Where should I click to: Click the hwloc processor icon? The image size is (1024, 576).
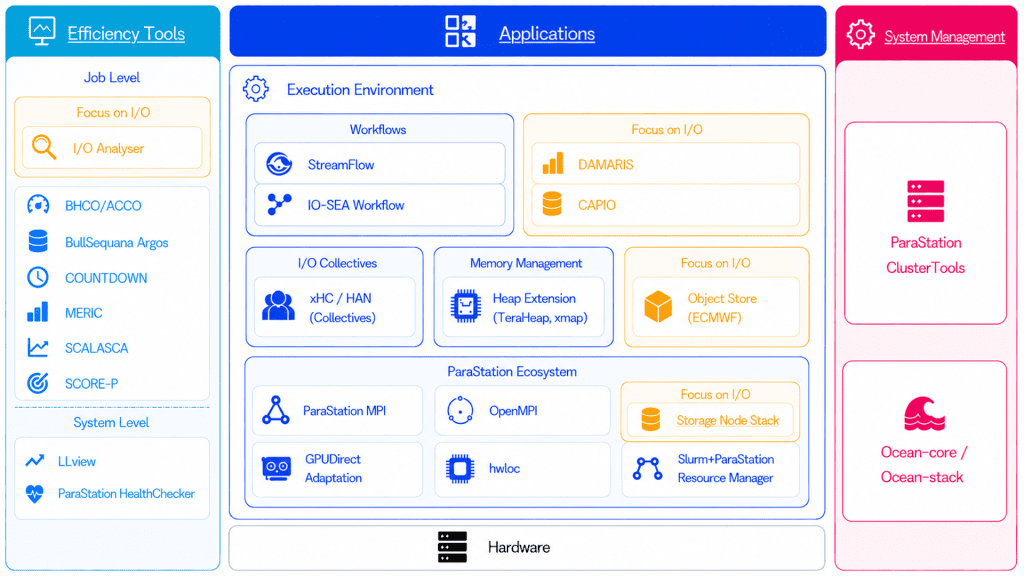pos(460,468)
